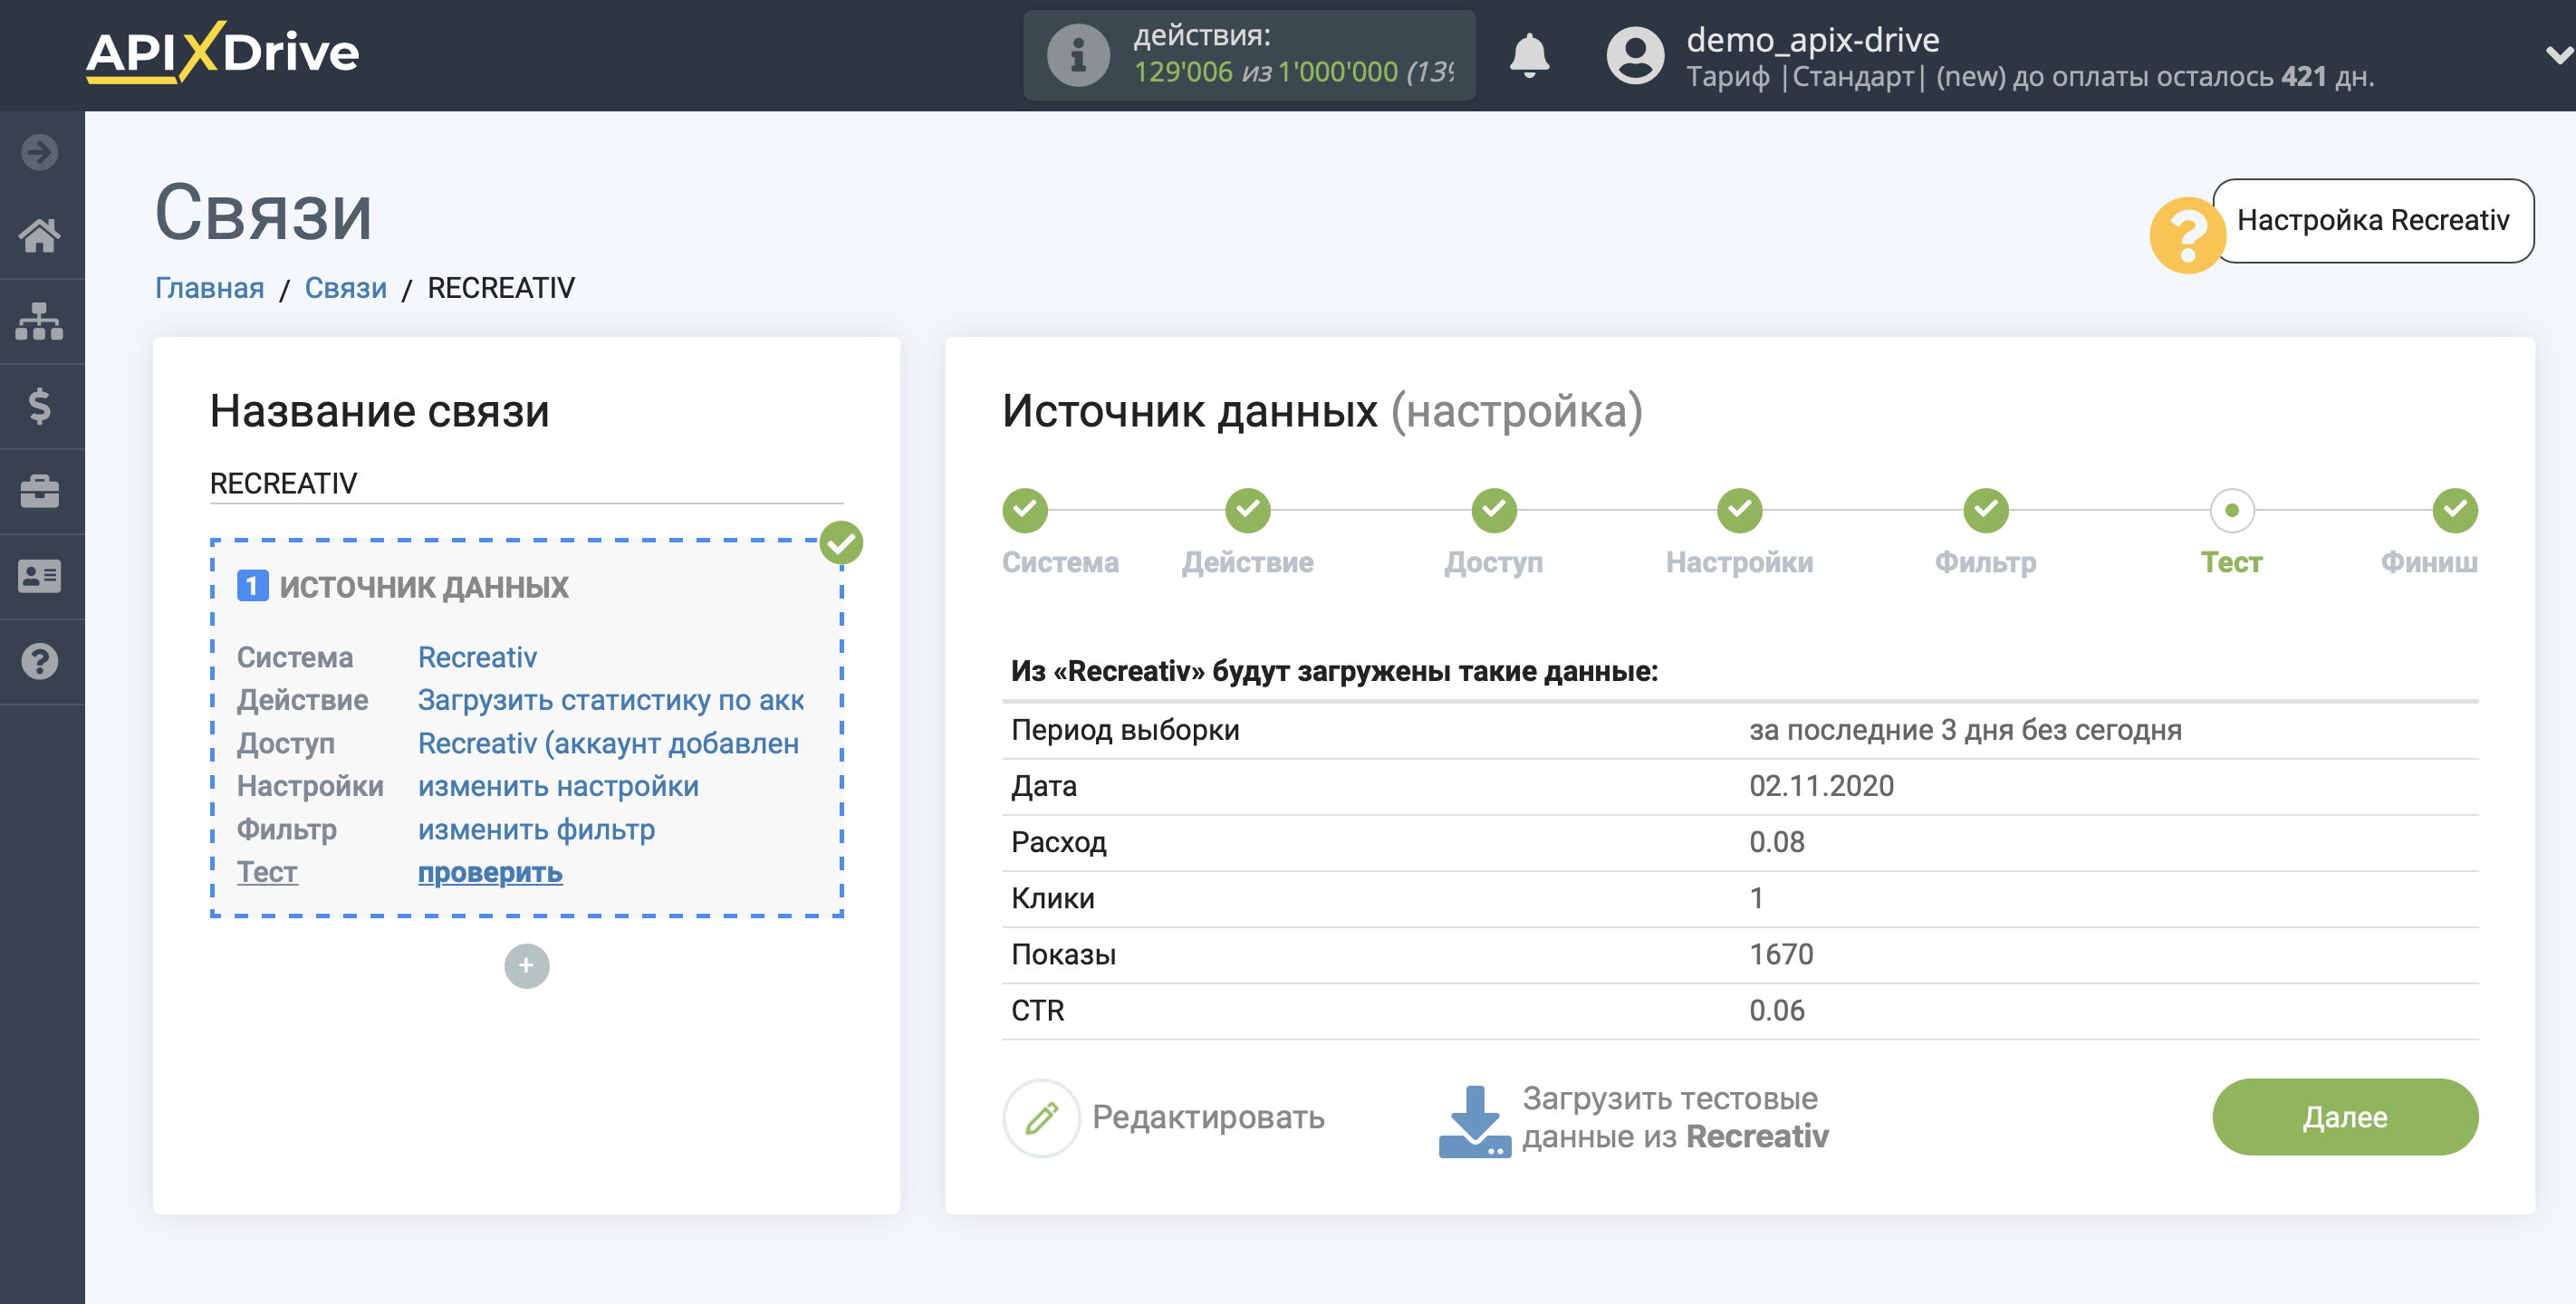Click Период выборки row label
This screenshot has height=1304, width=2576.
point(1125,730)
